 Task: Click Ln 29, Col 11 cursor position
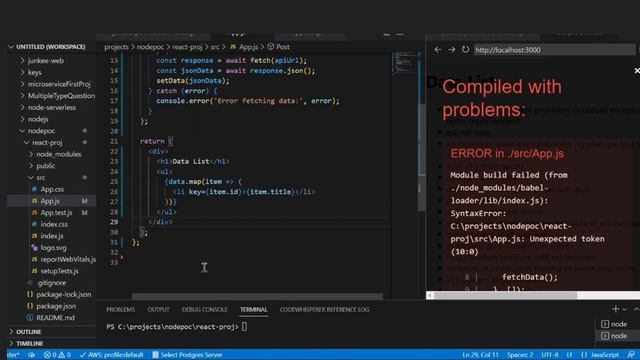(480, 355)
